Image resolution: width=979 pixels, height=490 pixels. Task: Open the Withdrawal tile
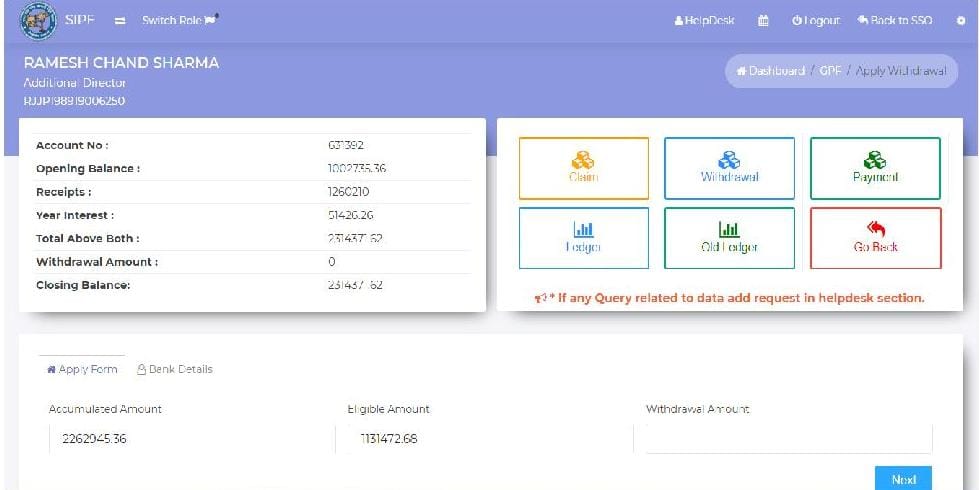[729, 168]
